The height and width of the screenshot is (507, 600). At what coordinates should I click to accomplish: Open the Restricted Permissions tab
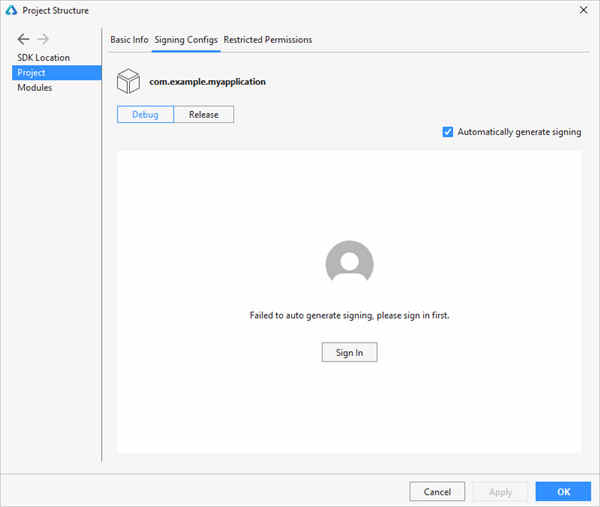(268, 40)
